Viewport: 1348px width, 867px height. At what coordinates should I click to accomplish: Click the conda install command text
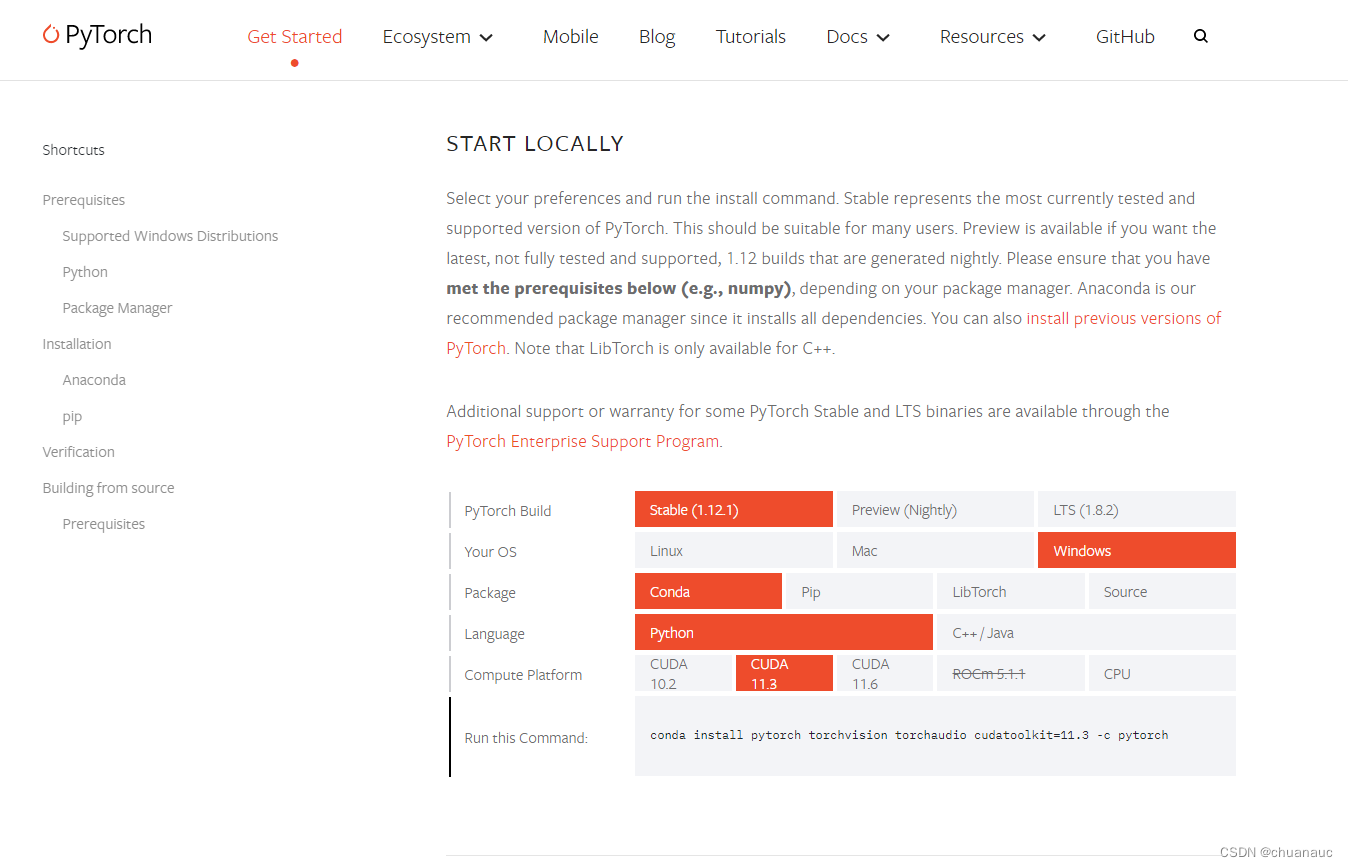click(x=908, y=735)
